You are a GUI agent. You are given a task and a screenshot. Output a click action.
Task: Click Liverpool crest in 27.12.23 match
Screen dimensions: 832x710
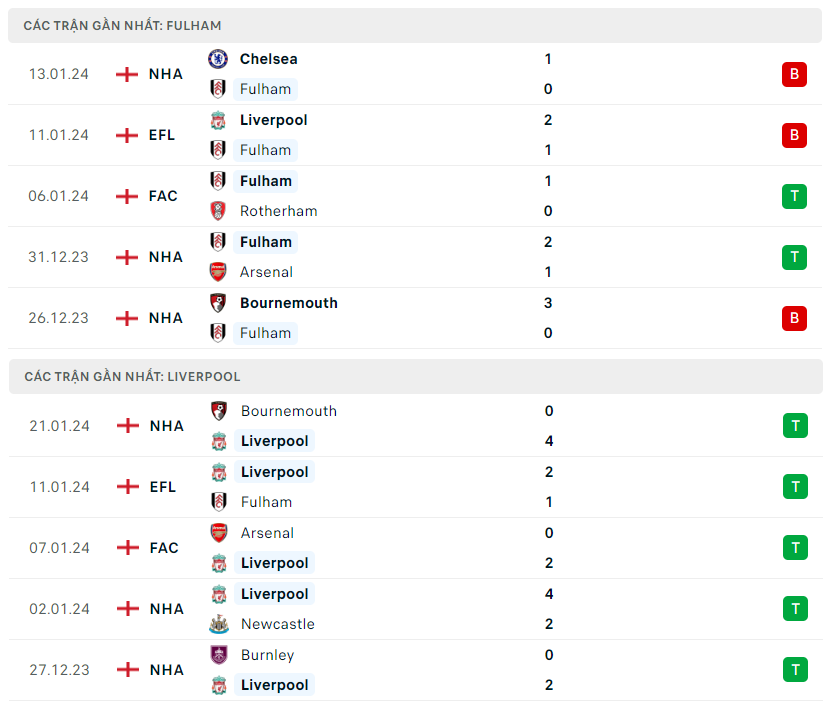coord(218,685)
